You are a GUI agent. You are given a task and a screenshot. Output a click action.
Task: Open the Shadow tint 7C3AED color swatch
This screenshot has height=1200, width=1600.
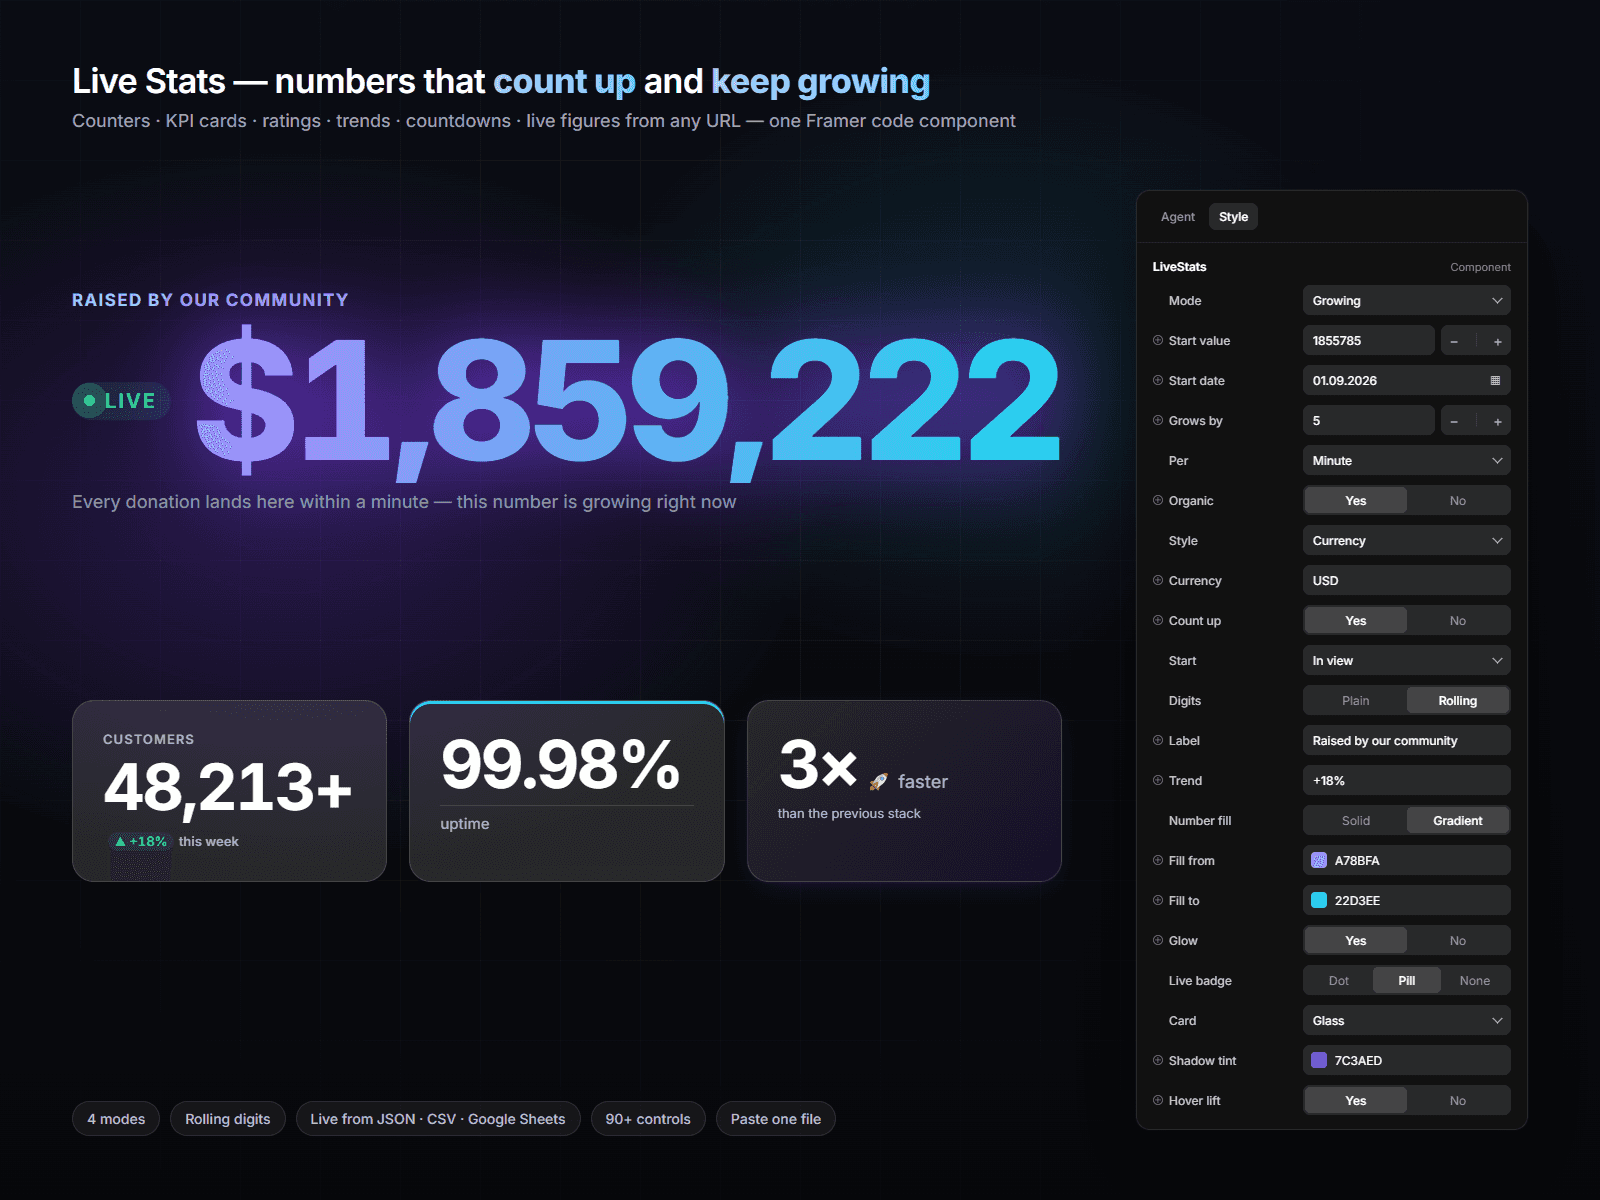click(x=1319, y=1061)
